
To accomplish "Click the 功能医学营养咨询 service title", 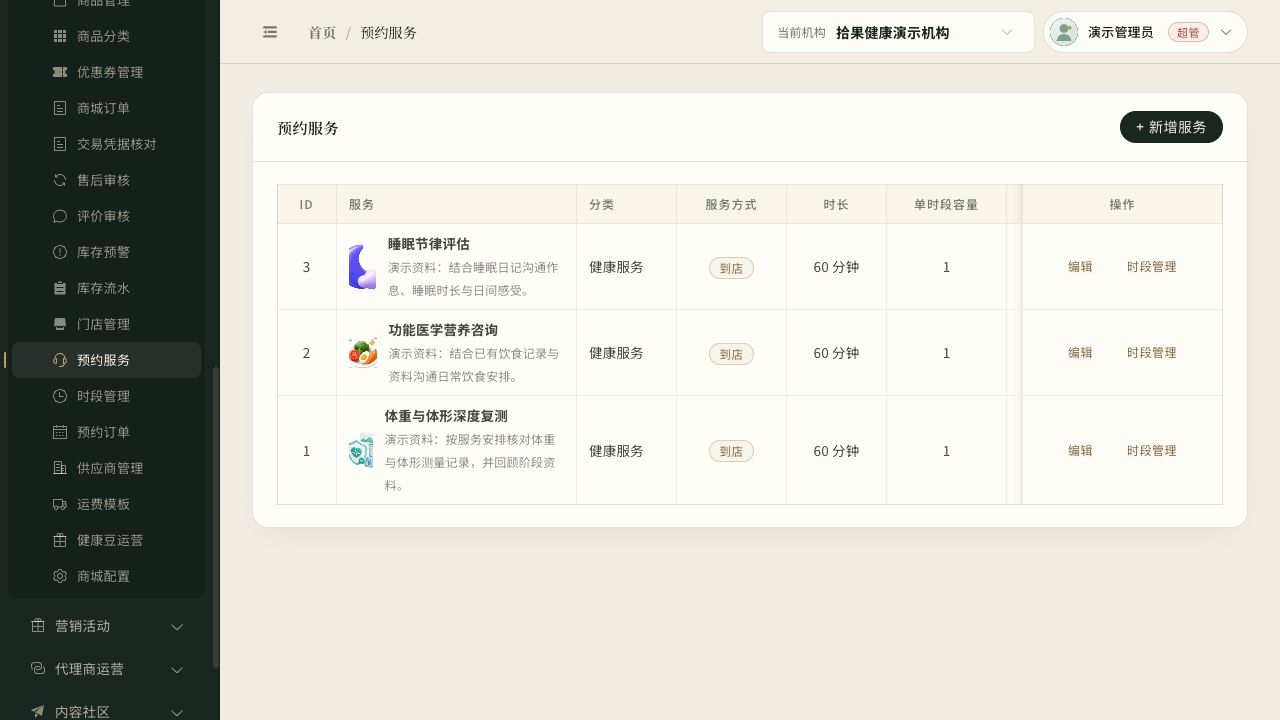I will tap(443, 330).
